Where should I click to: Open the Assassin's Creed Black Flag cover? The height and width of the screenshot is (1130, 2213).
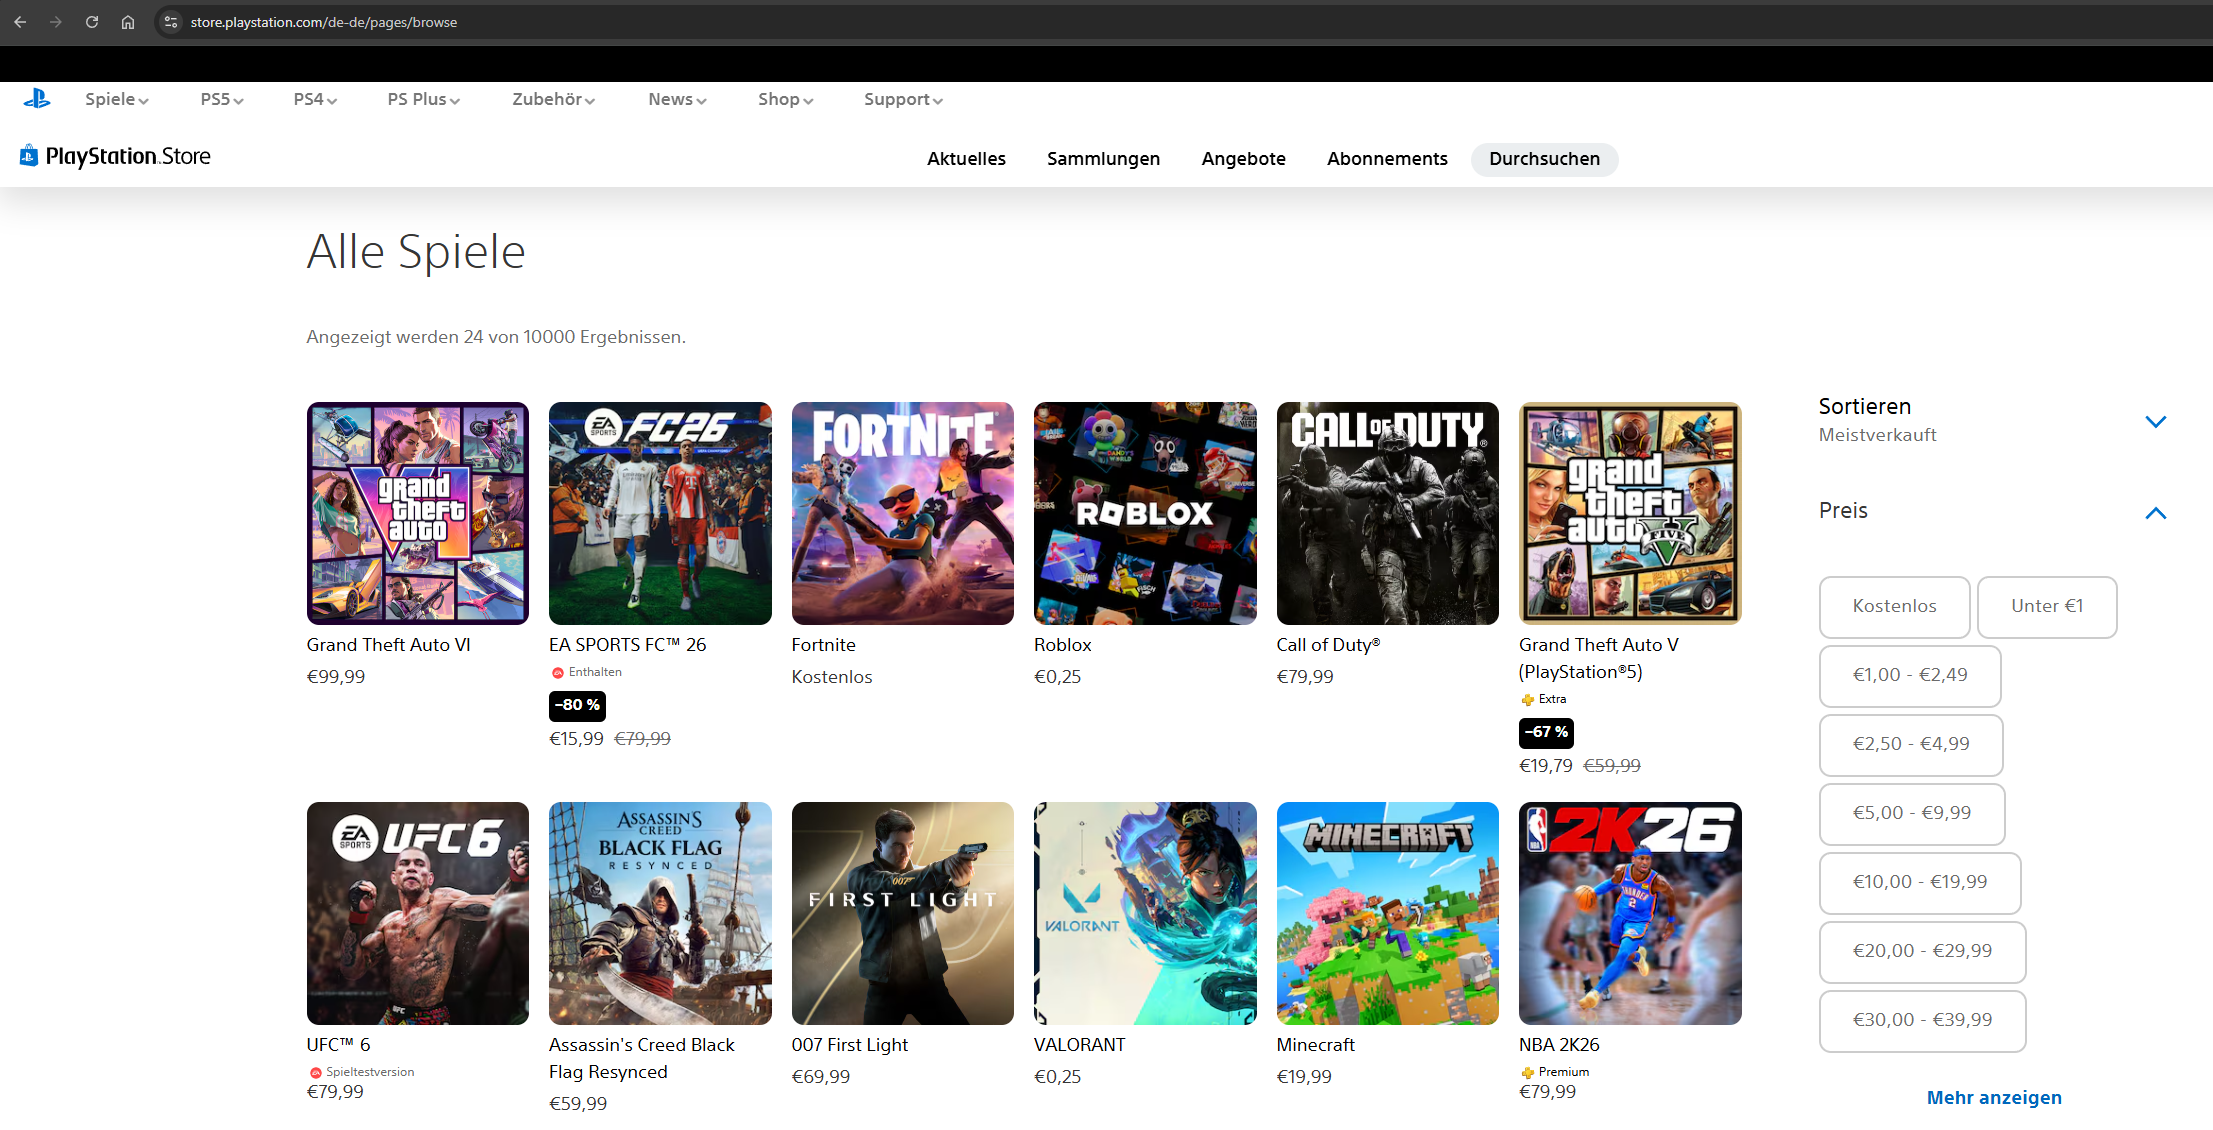coord(660,913)
